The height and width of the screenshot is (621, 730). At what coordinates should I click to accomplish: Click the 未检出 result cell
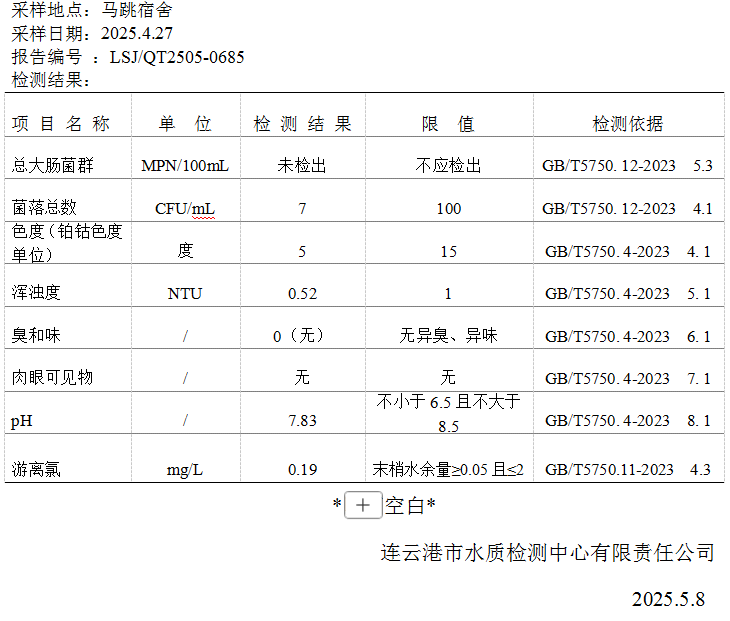point(302,166)
